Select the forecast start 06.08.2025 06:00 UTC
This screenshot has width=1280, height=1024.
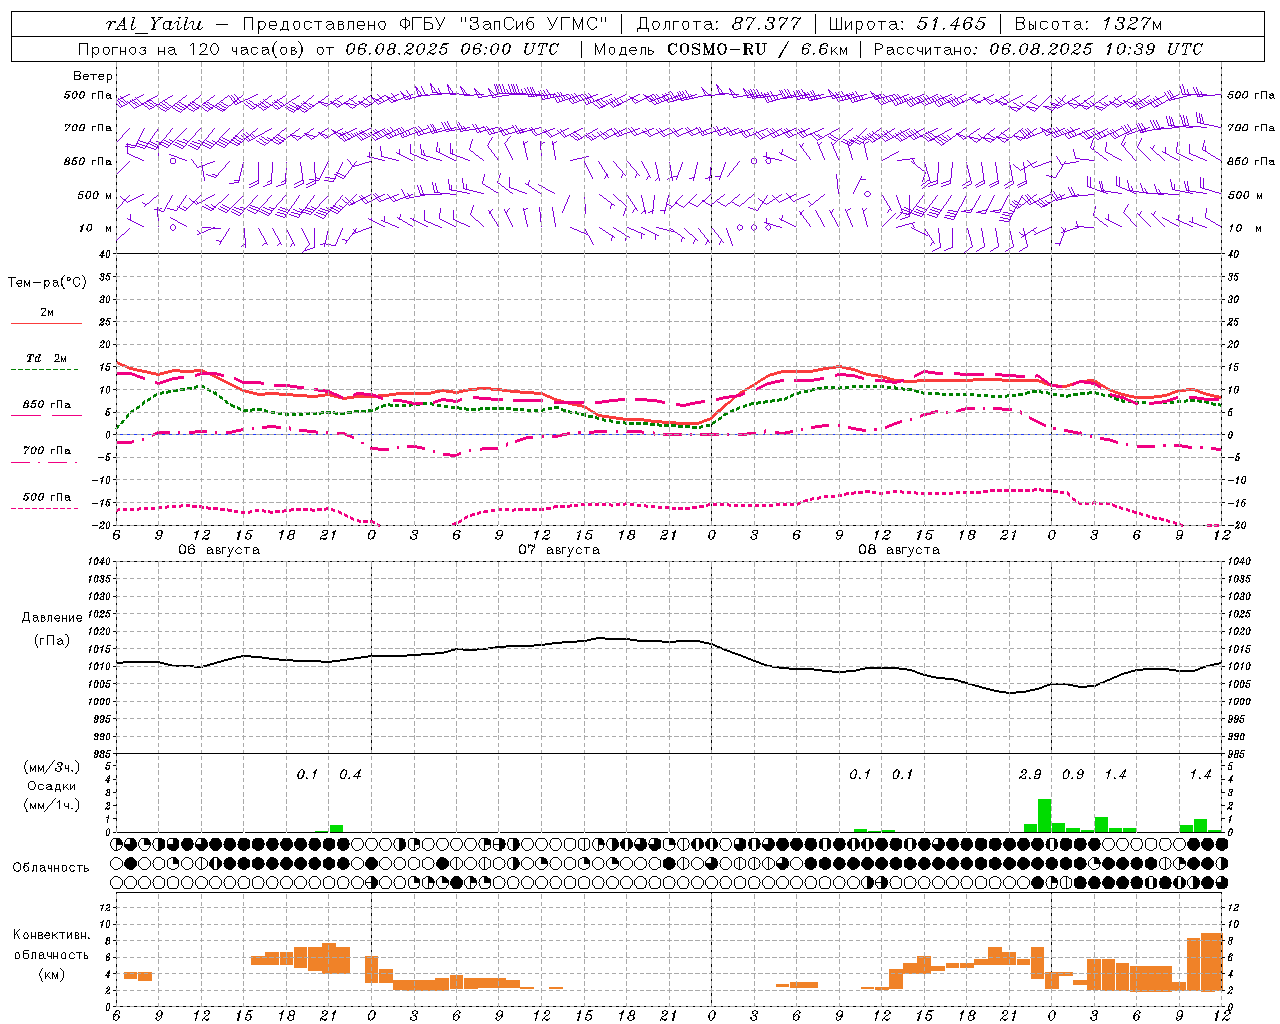tap(452, 49)
